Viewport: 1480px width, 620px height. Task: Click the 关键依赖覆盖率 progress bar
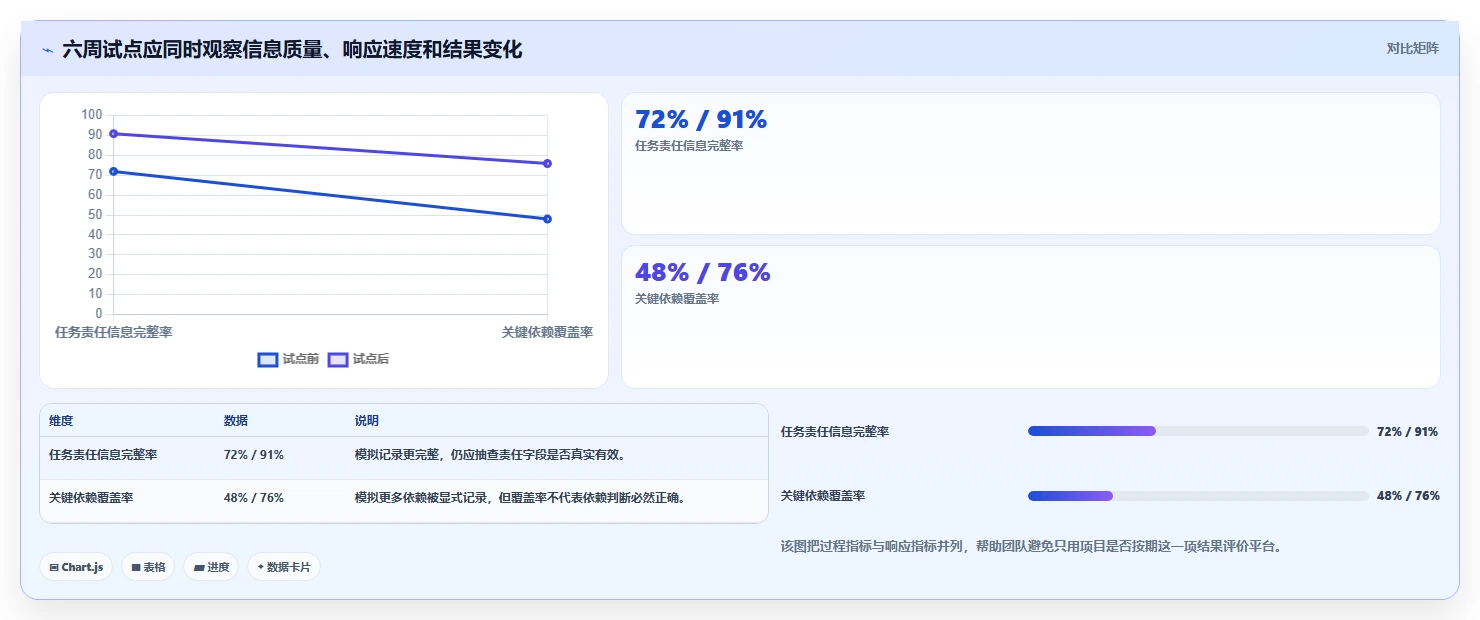[x=1198, y=496]
